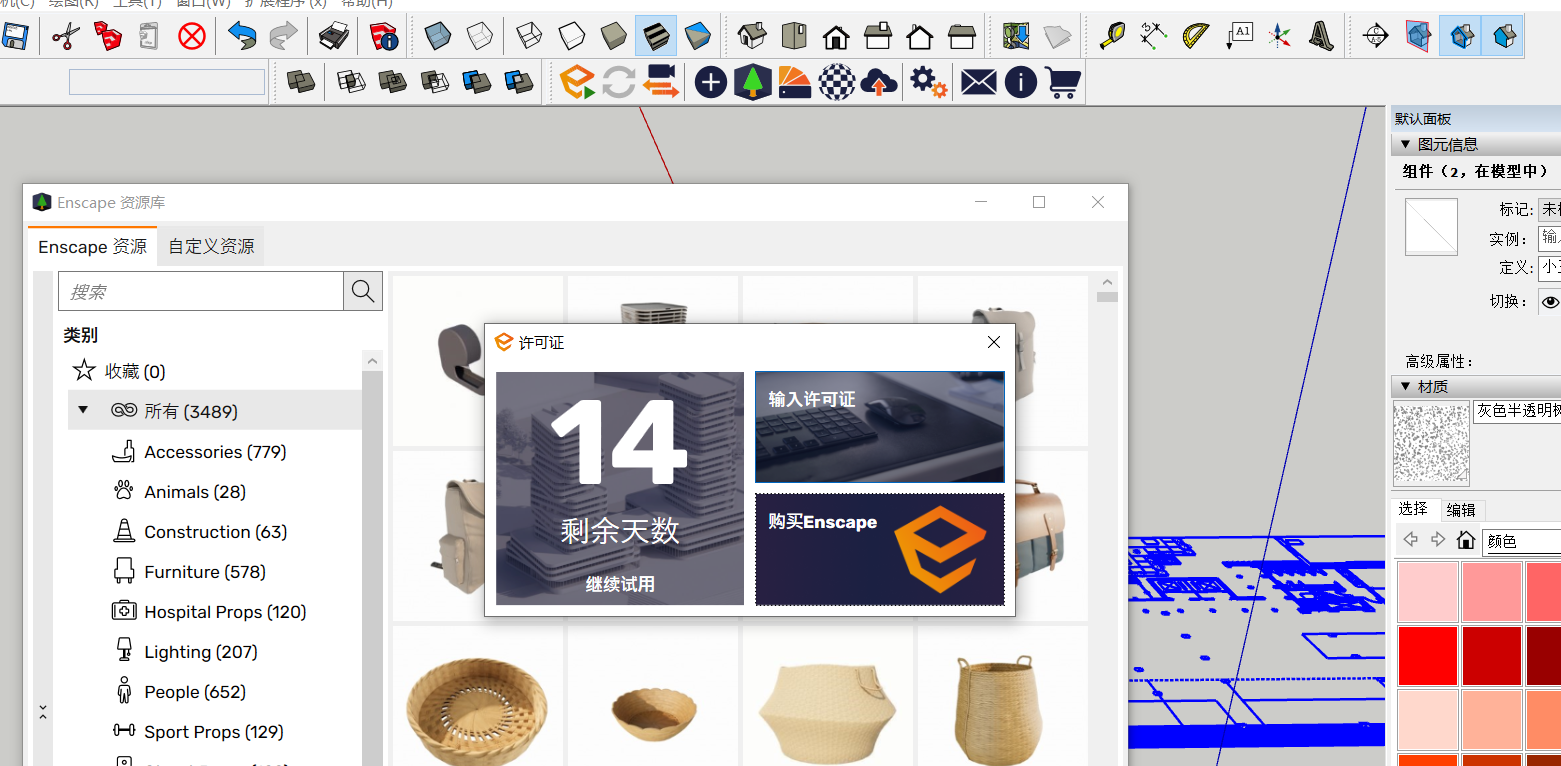This screenshot has height=766, width=1561.
Task: Open the Enscape Material Editor checkered sphere
Action: pos(836,82)
